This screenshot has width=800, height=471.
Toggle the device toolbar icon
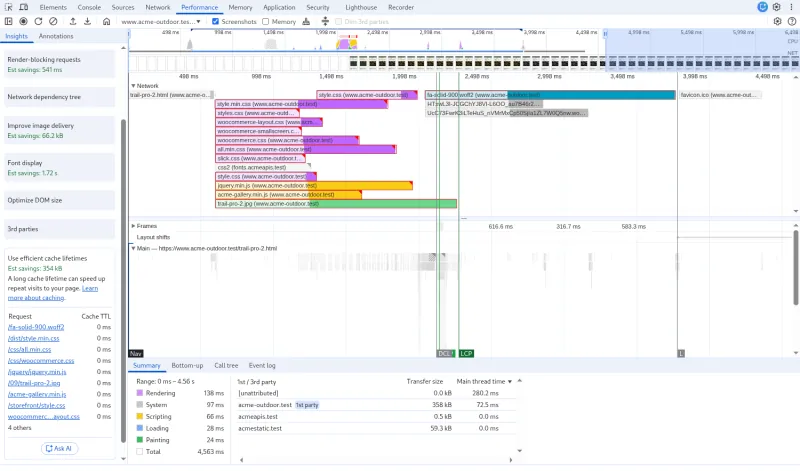tap(23, 7)
